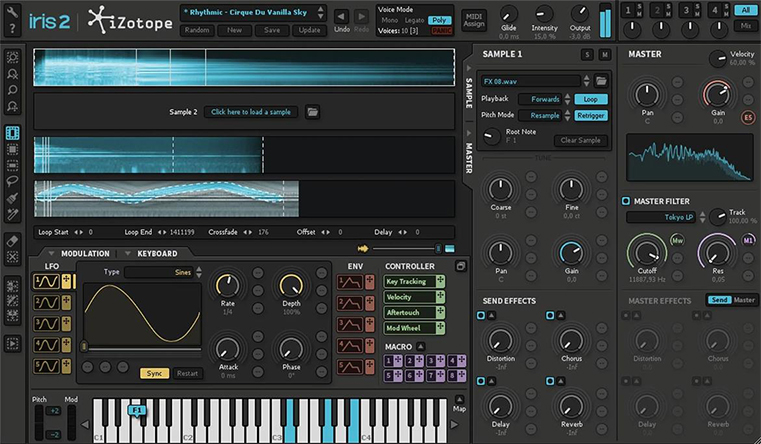
Task: Select the eraser tool
Action: tap(12, 241)
